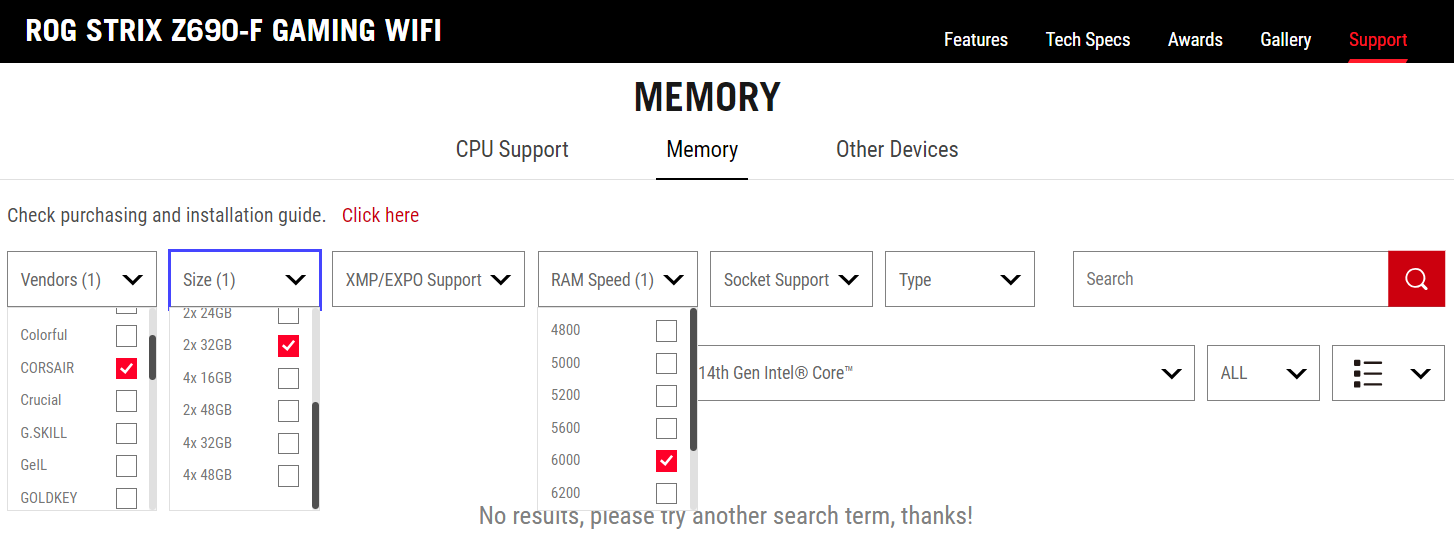Screen dimensions: 1454x535
Task: Expand the XMP/EXPO Support chevron
Action: tap(501, 280)
